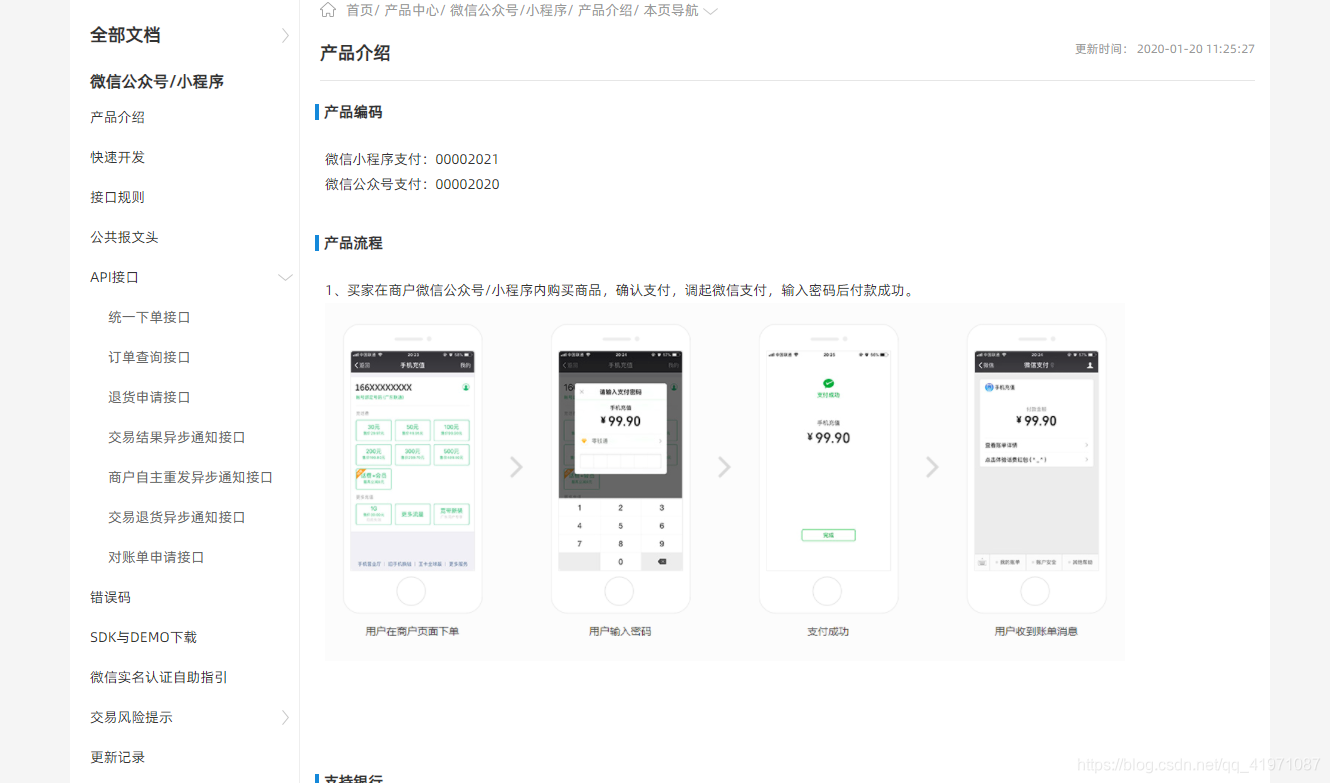Open 商户自主重发异步通知接口 doc

[x=191, y=477]
